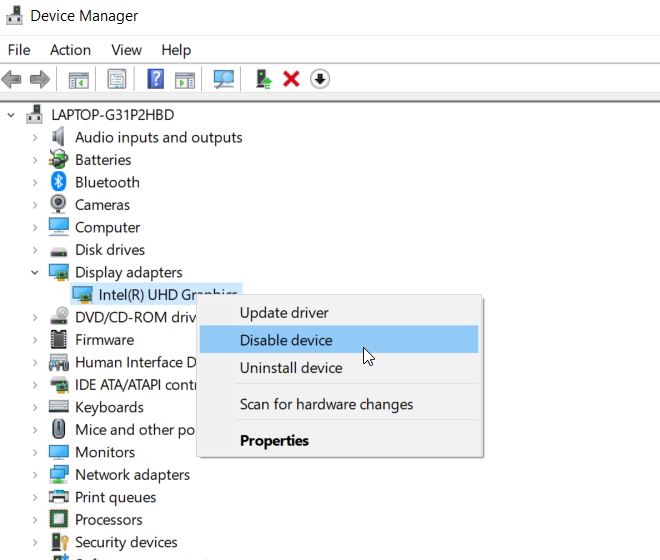Click the Disable device down-arrow toolbar icon
660x560 pixels.
[320, 79]
